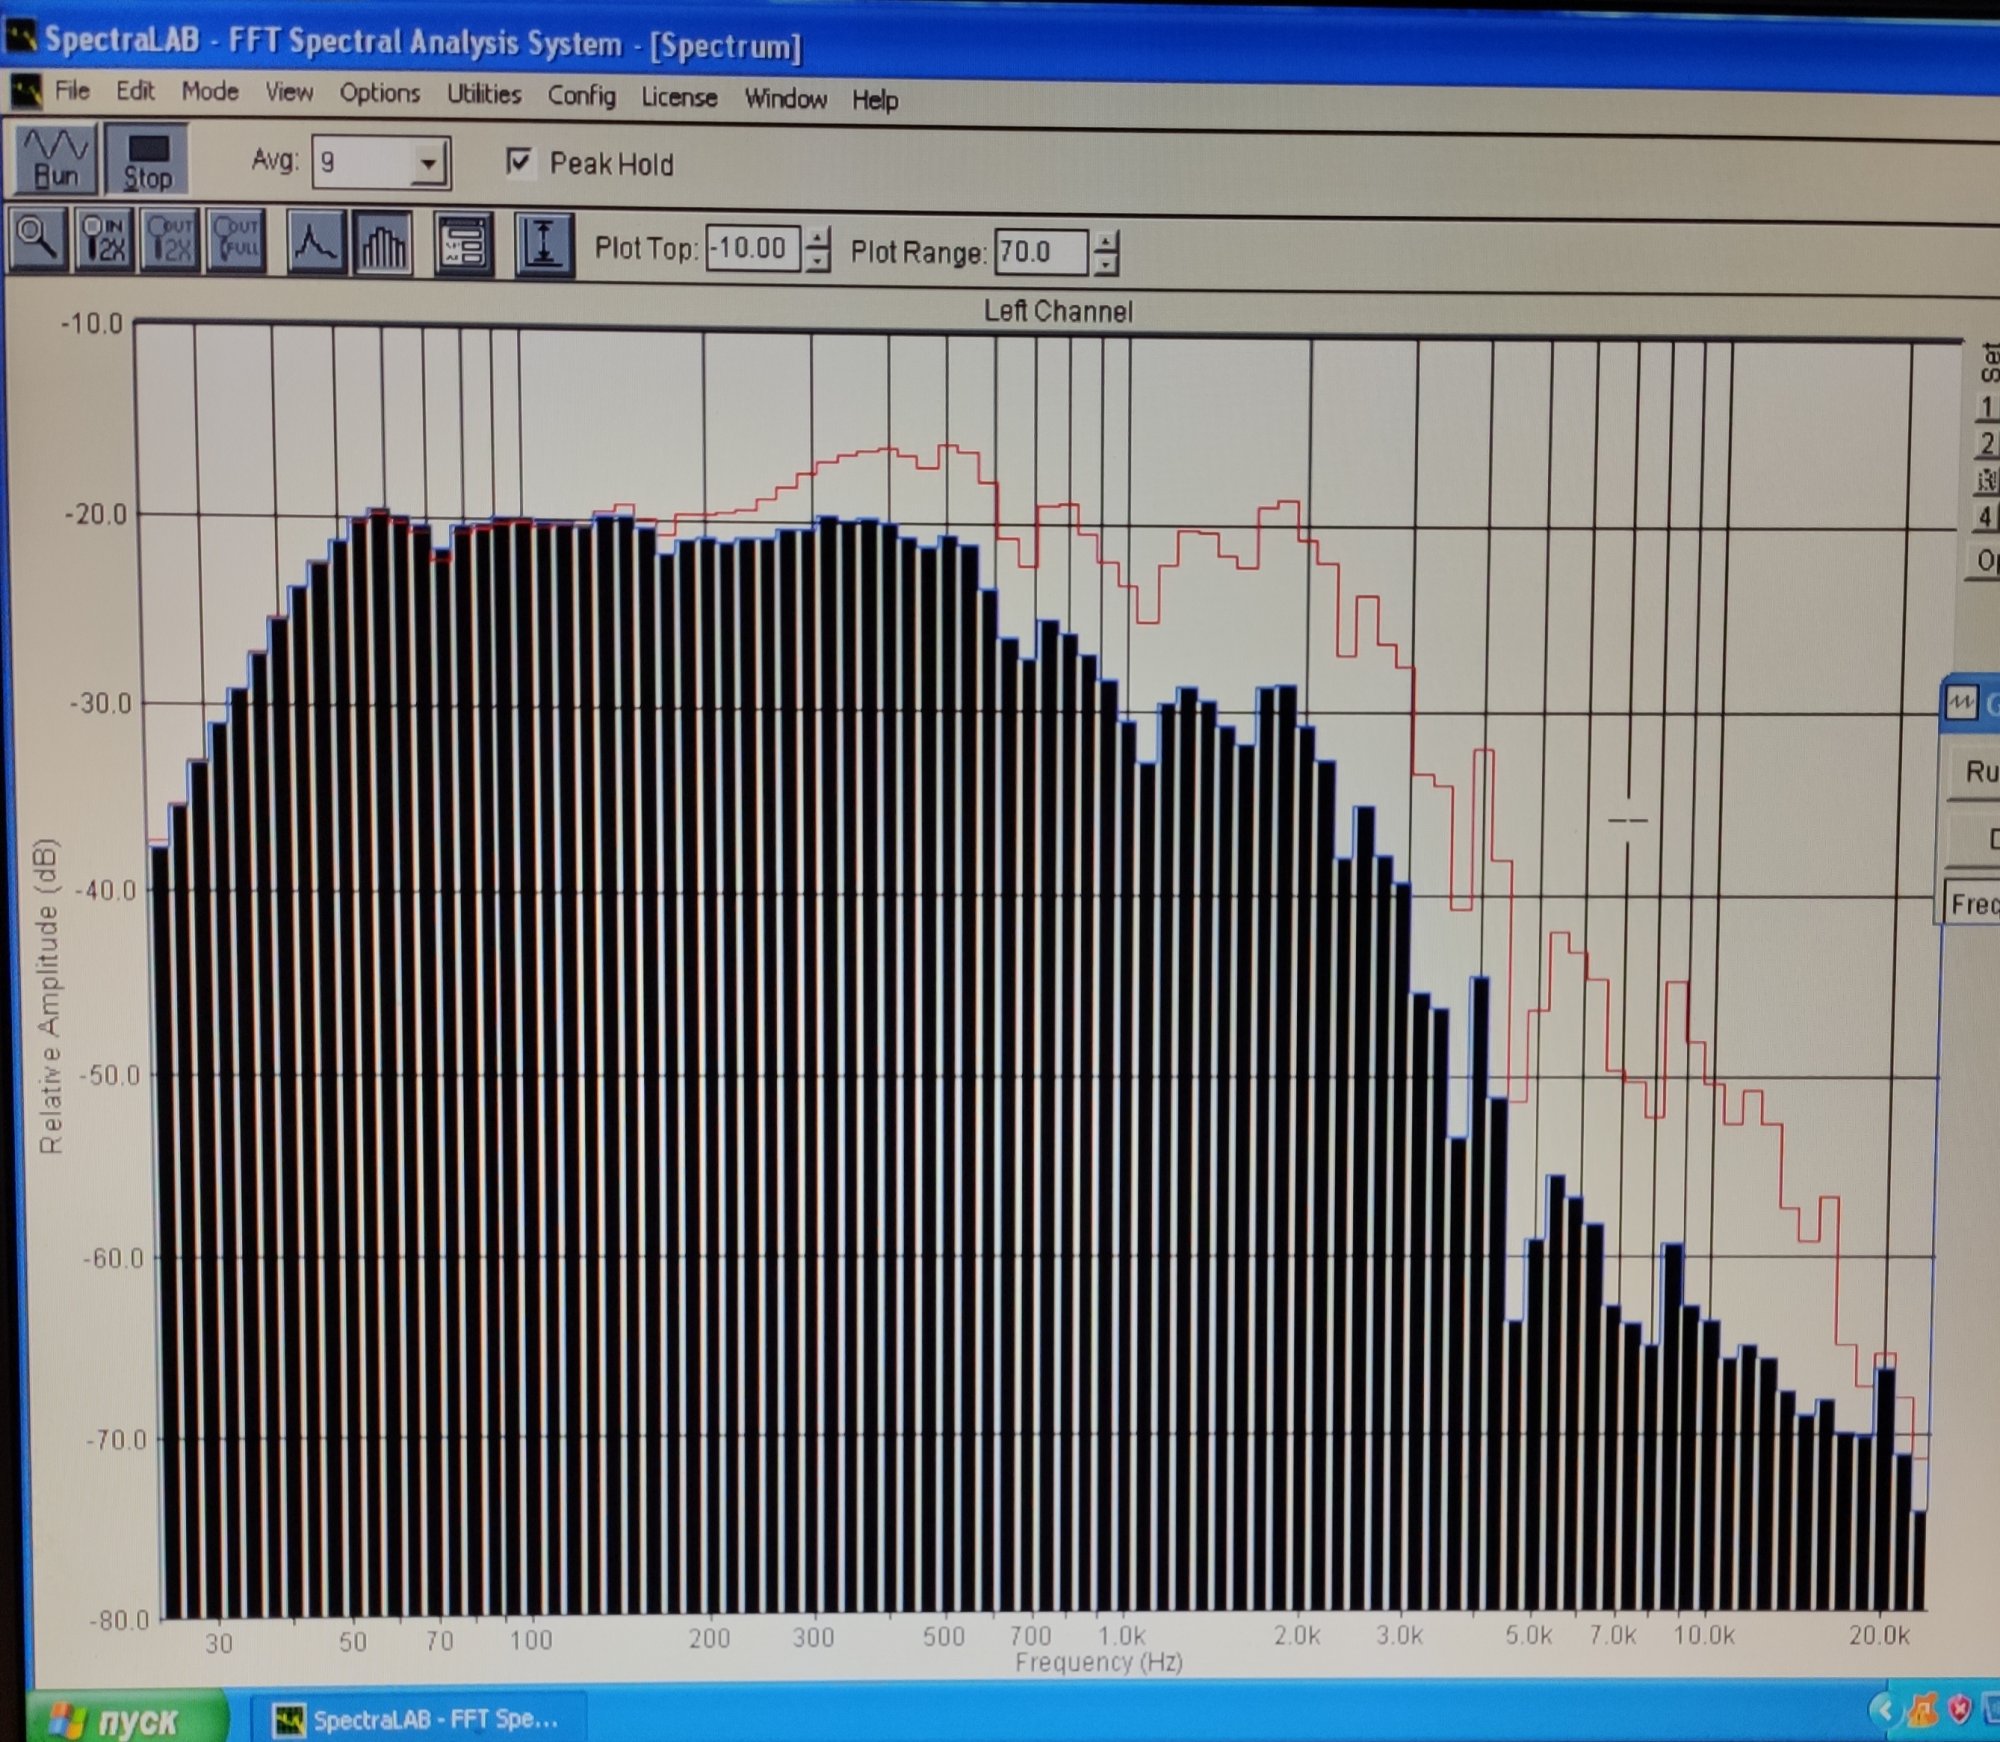Increase Plot Top with the up arrow
The width and height of the screenshot is (2000, 1742).
pyautogui.click(x=818, y=238)
